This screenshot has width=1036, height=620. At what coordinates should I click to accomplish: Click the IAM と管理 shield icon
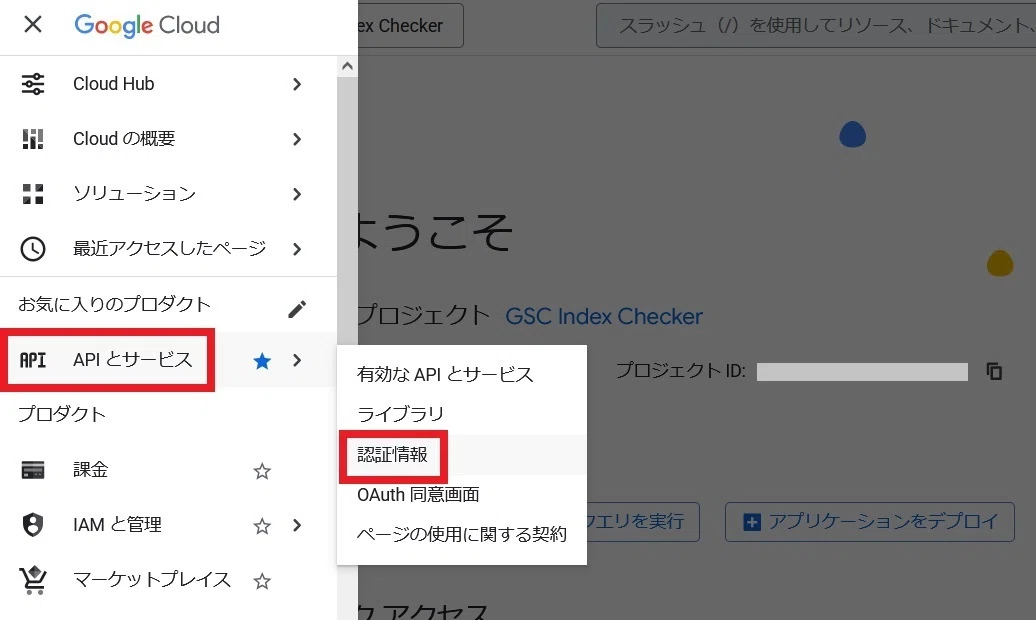tap(32, 525)
